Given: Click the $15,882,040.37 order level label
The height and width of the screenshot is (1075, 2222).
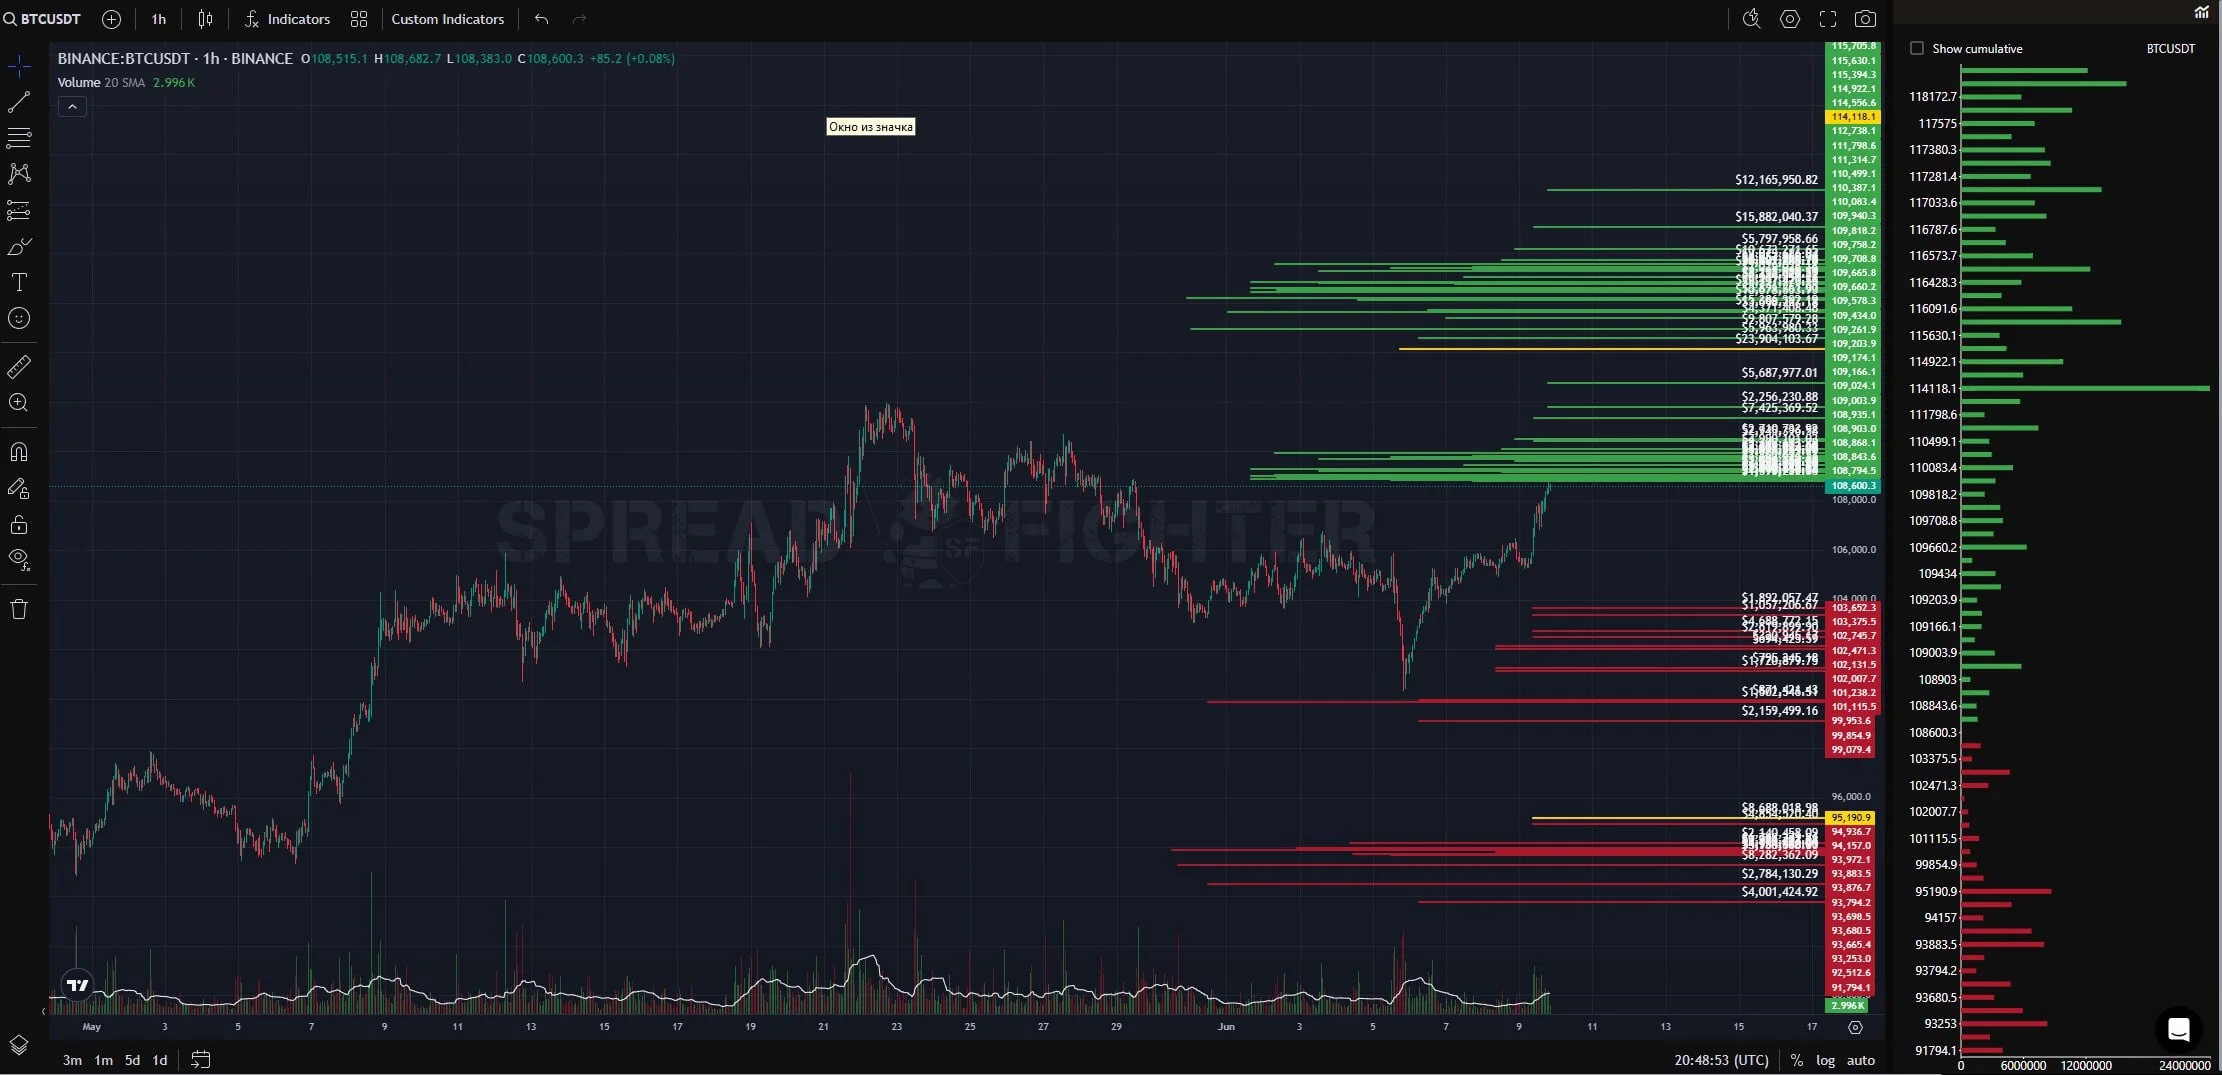Looking at the screenshot, I should pos(1776,217).
